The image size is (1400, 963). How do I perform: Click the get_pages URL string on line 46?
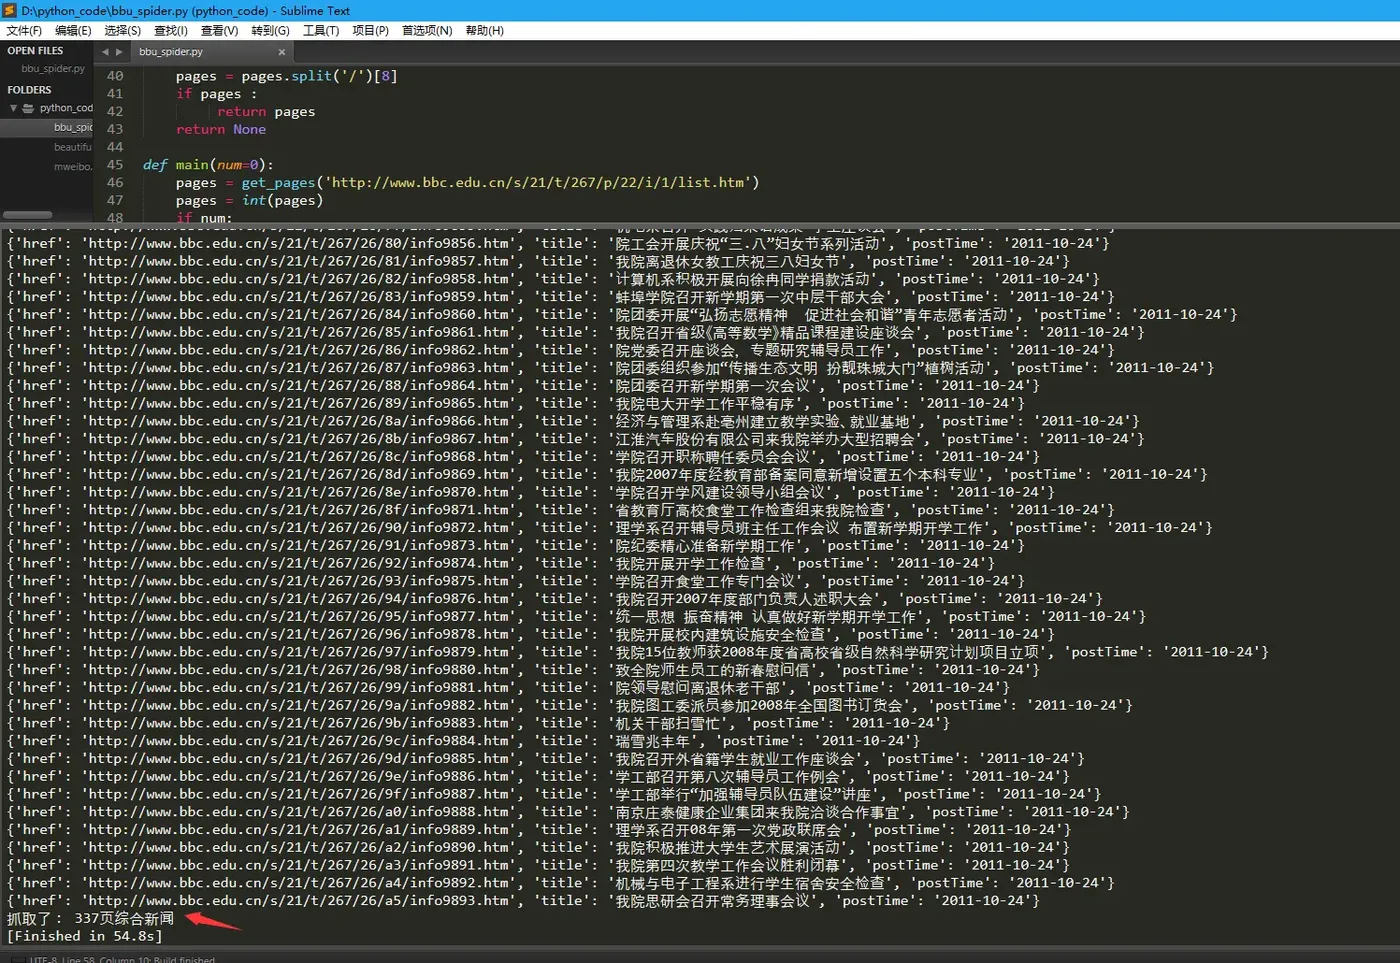[538, 183]
